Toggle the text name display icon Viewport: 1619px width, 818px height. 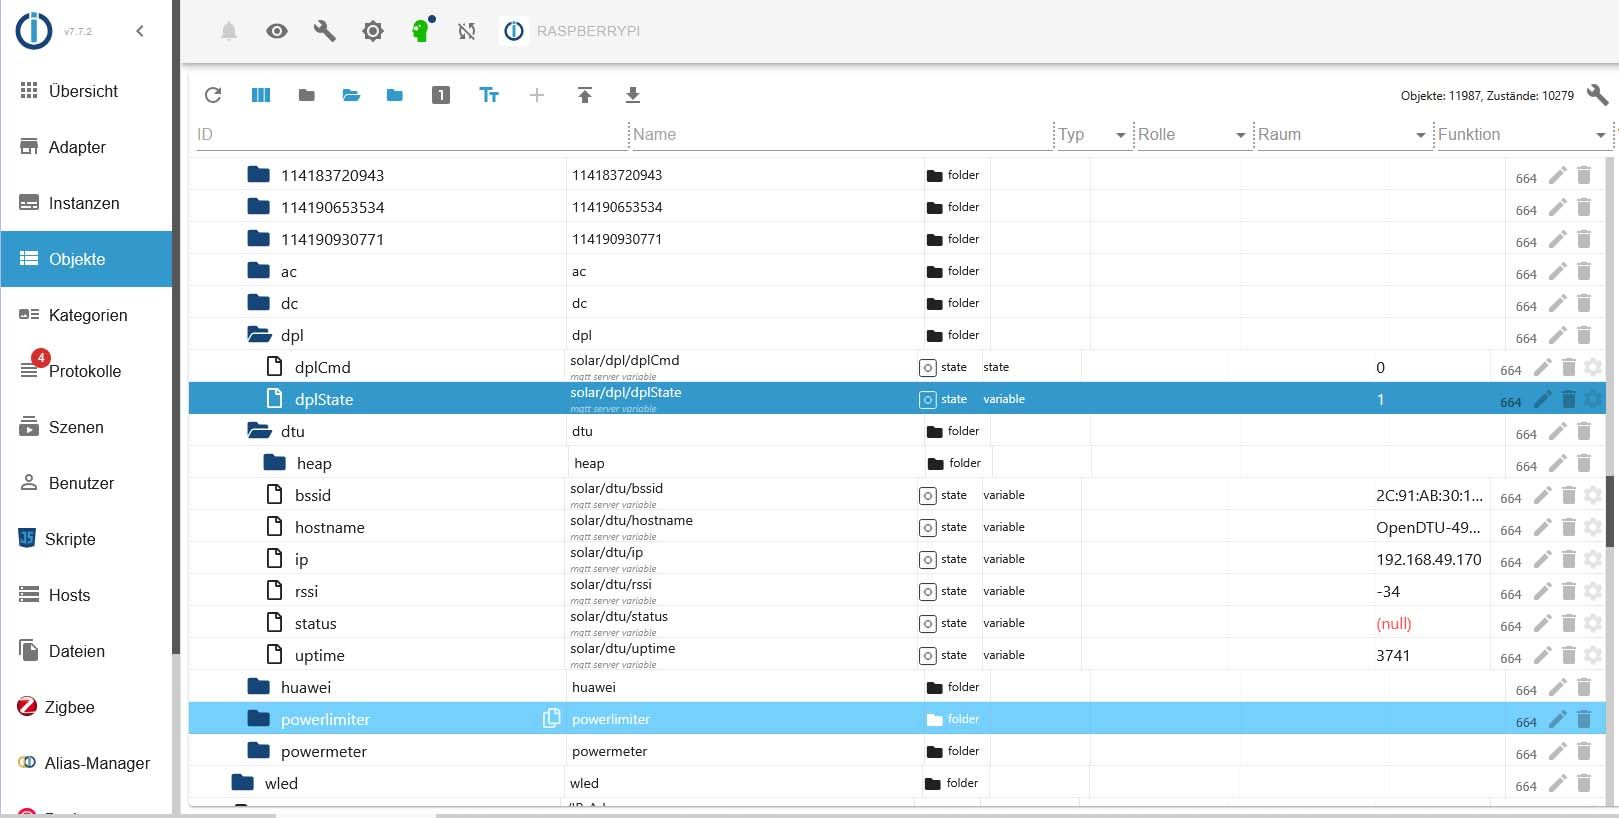point(489,95)
